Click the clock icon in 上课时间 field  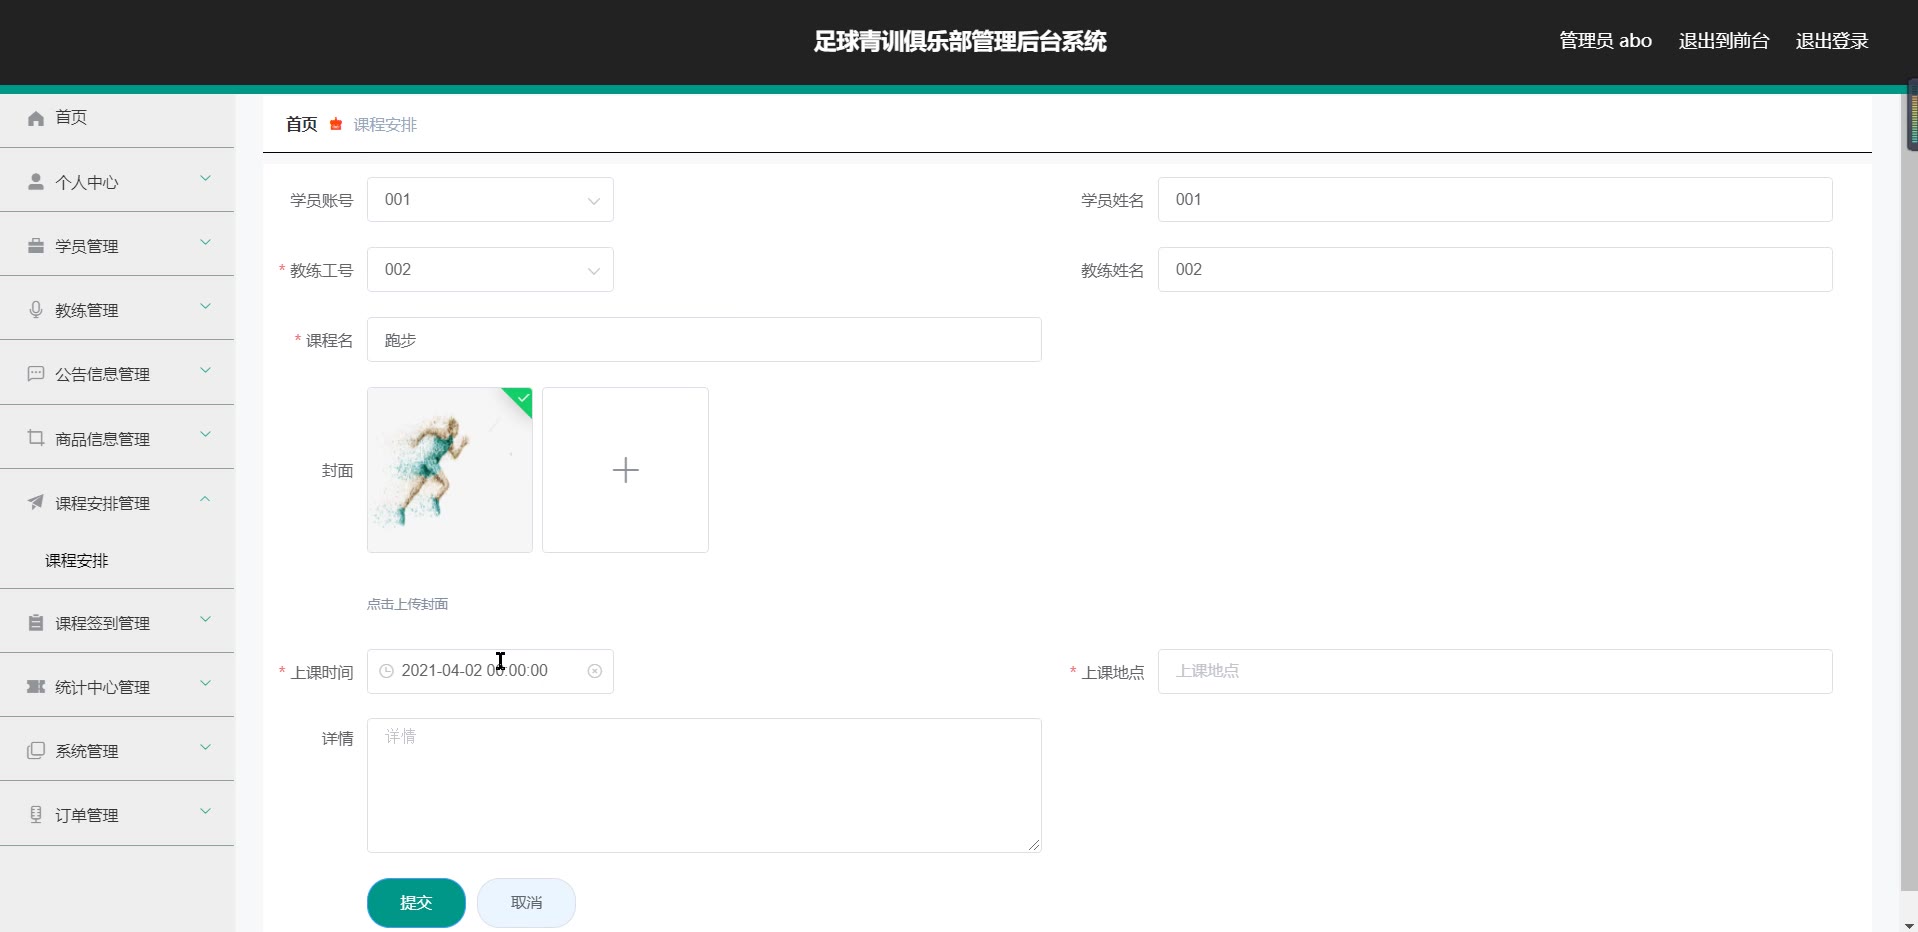387,671
